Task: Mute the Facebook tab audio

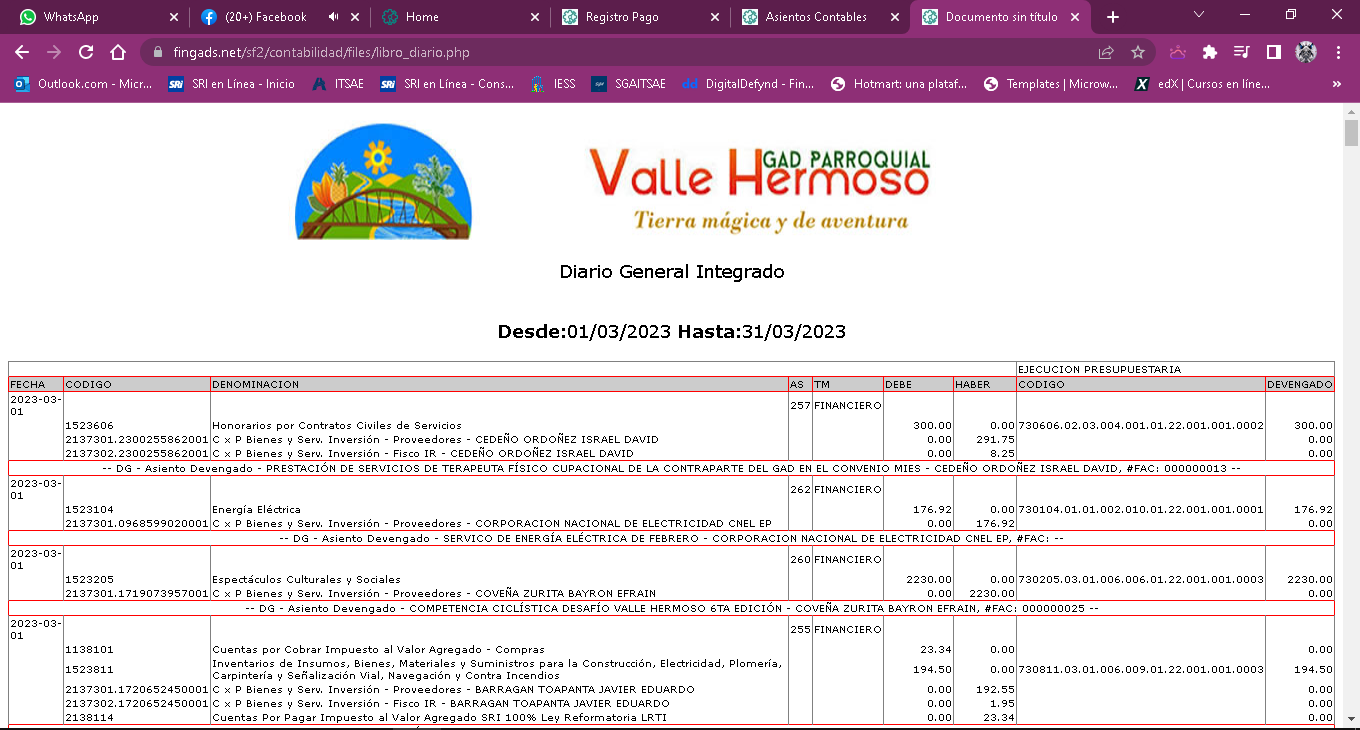Action: [333, 17]
